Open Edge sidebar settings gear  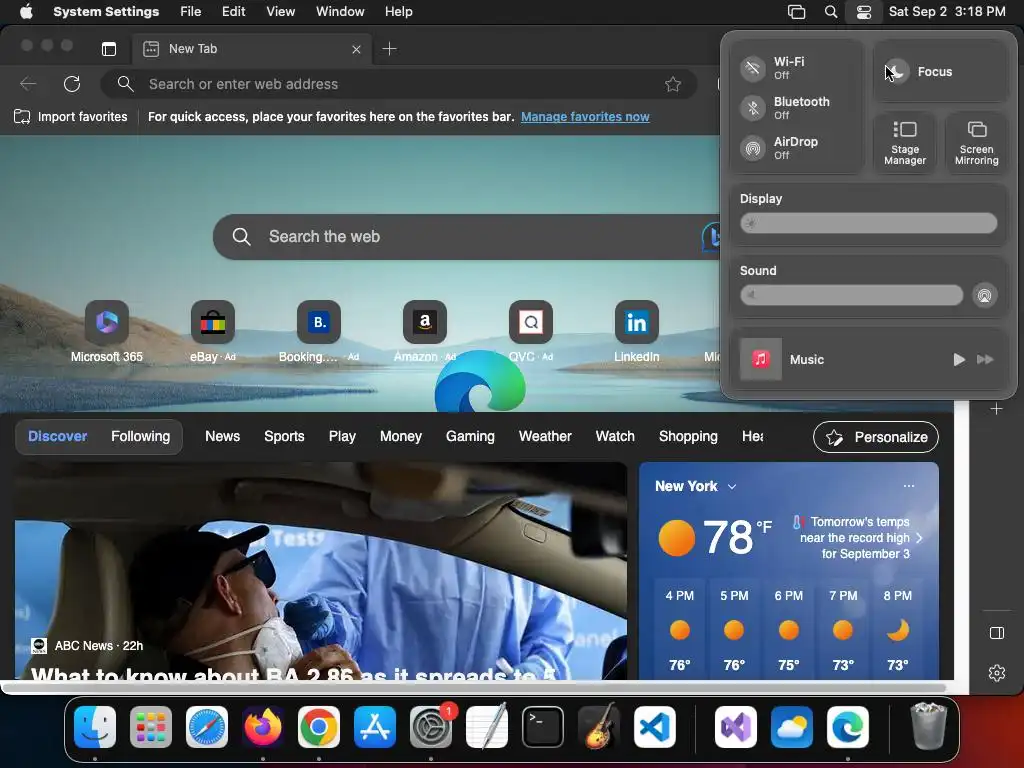coord(997,673)
